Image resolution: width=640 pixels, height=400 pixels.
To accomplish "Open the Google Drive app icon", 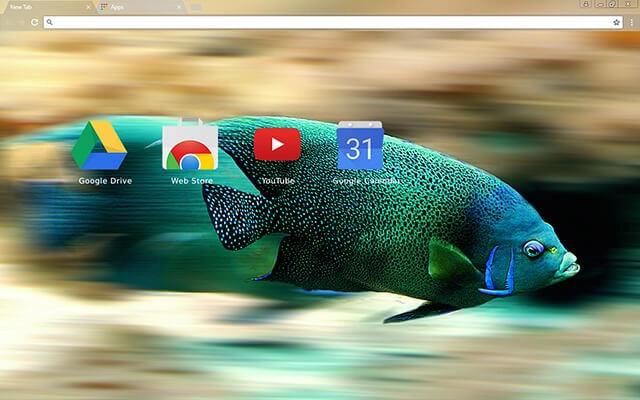I will click(x=99, y=145).
